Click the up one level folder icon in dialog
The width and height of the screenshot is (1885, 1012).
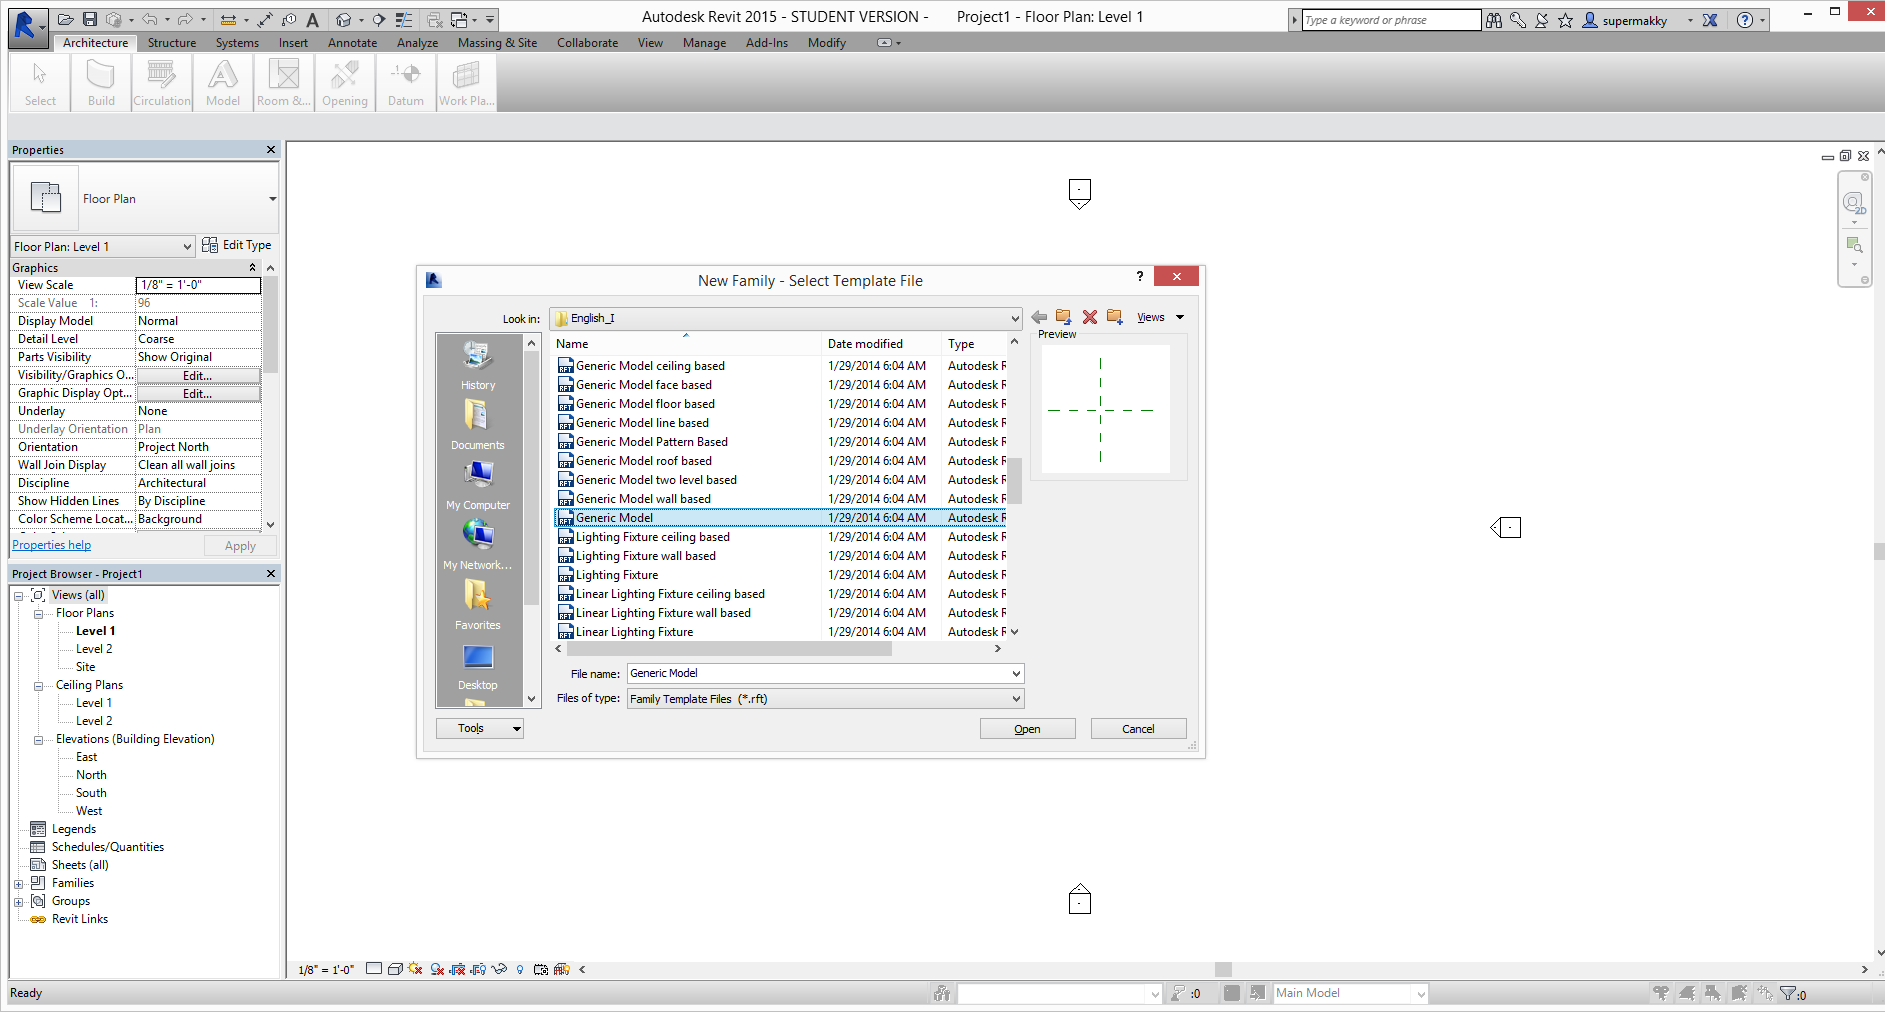point(1063,317)
